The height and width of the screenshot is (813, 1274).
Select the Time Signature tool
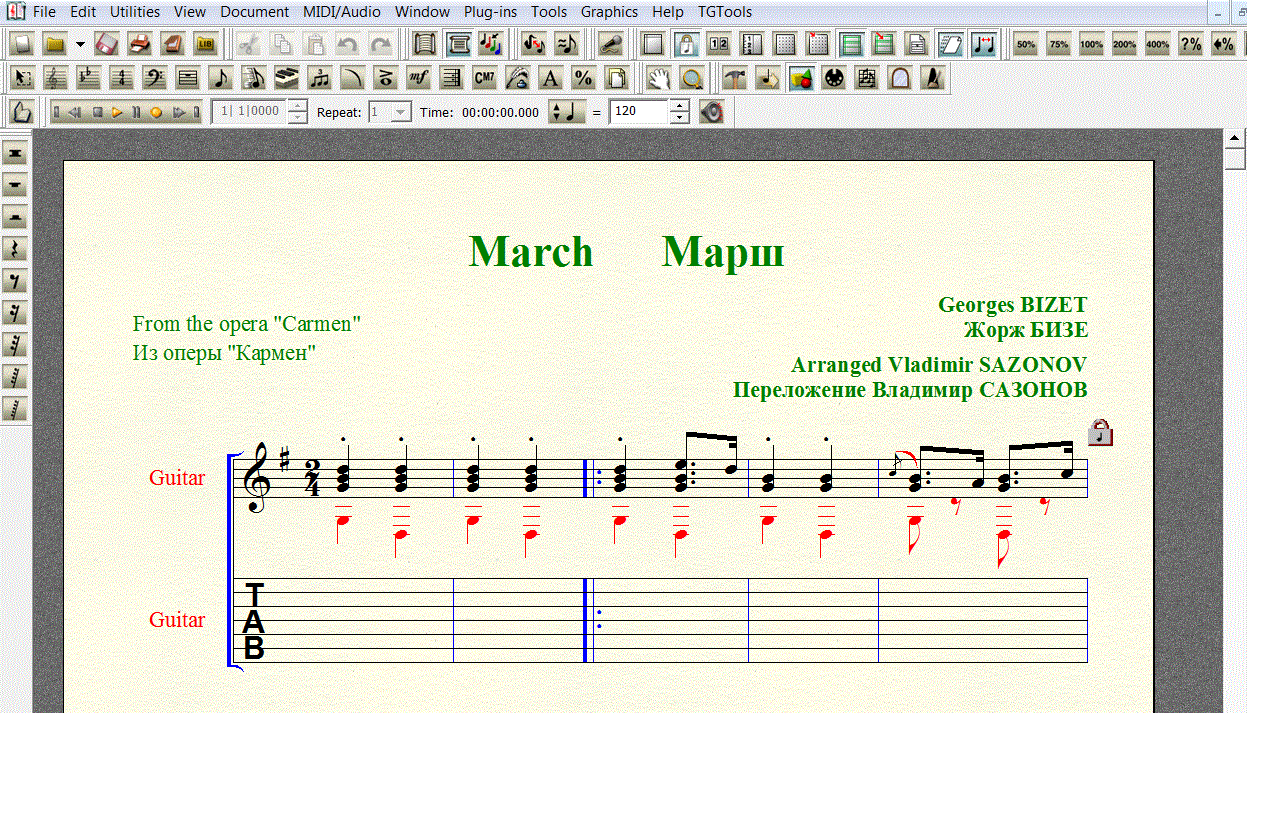(122, 78)
